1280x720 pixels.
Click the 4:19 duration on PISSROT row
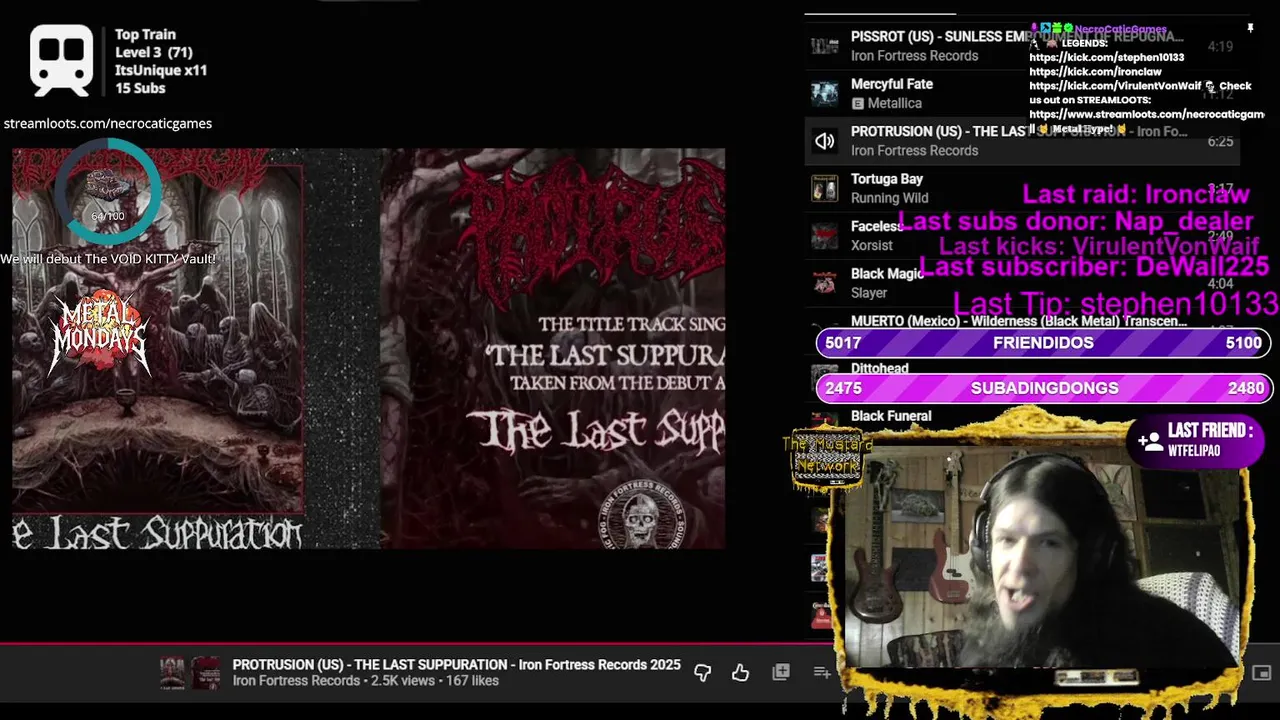coord(1220,46)
